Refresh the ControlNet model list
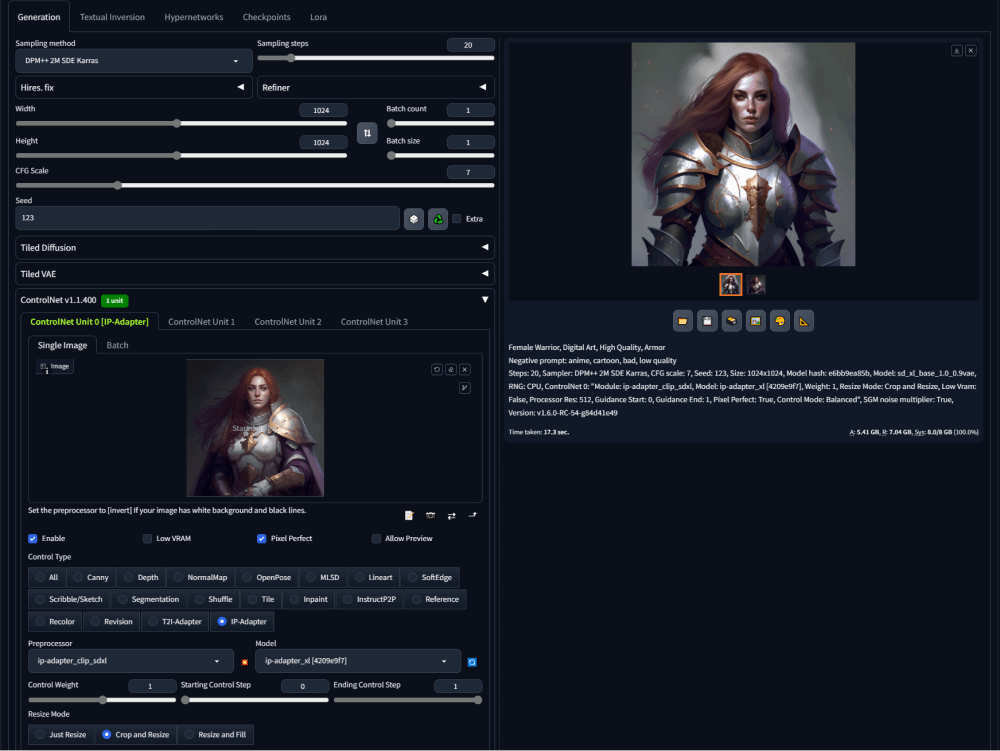The image size is (1000, 751). tap(471, 661)
